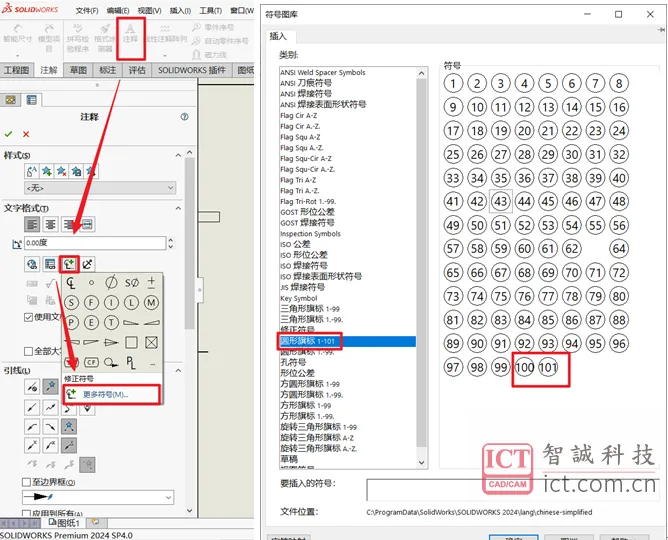
Task: Select center align text format icon
Action: (x=50, y=224)
